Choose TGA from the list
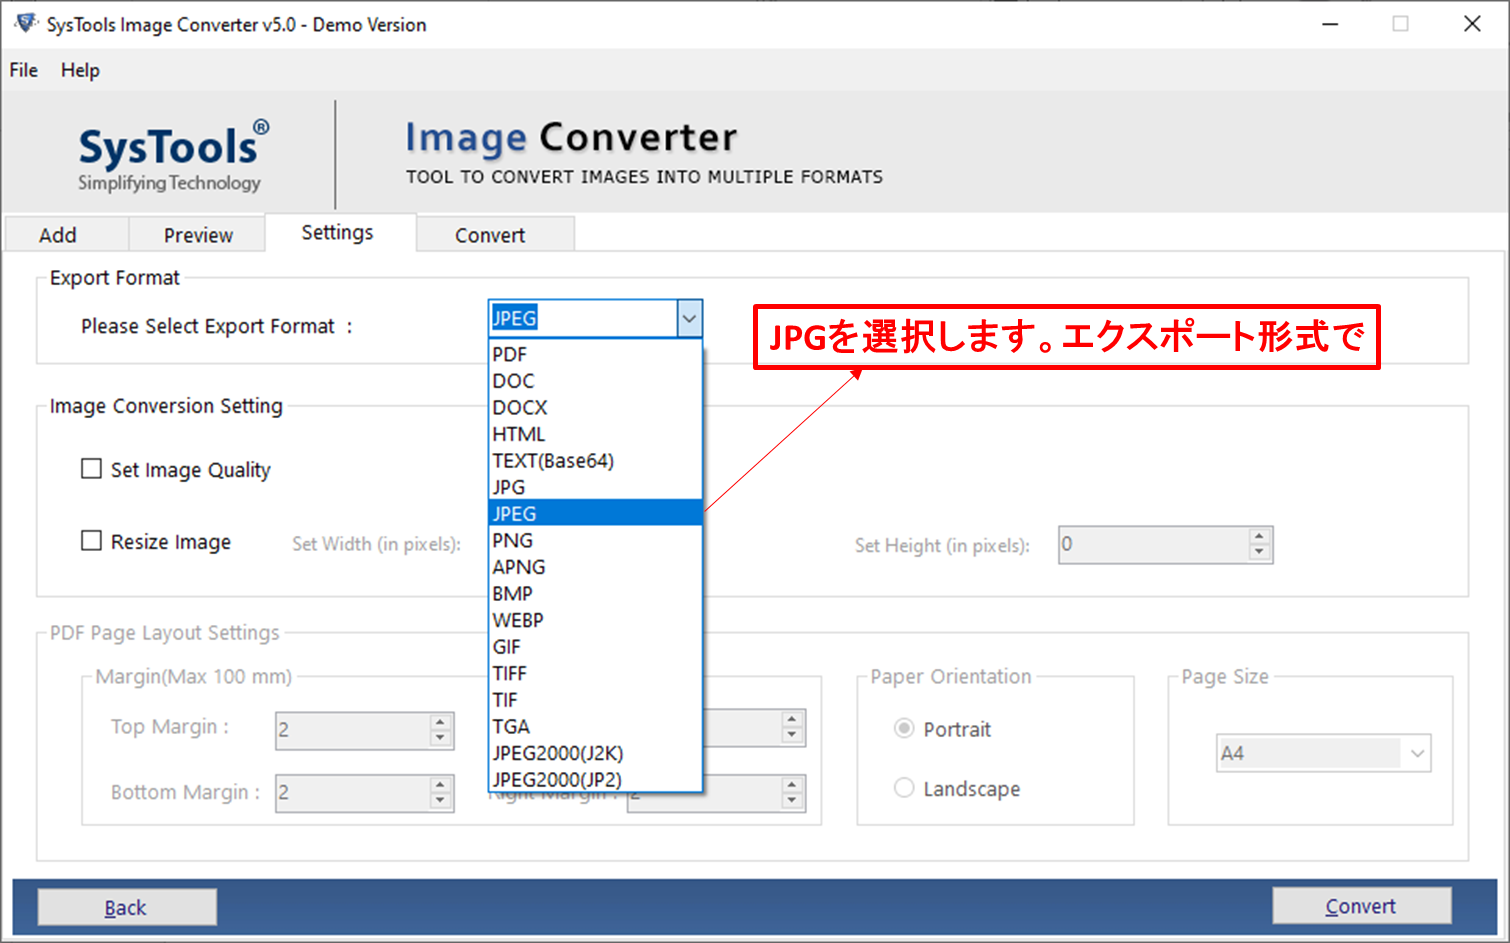 point(595,726)
